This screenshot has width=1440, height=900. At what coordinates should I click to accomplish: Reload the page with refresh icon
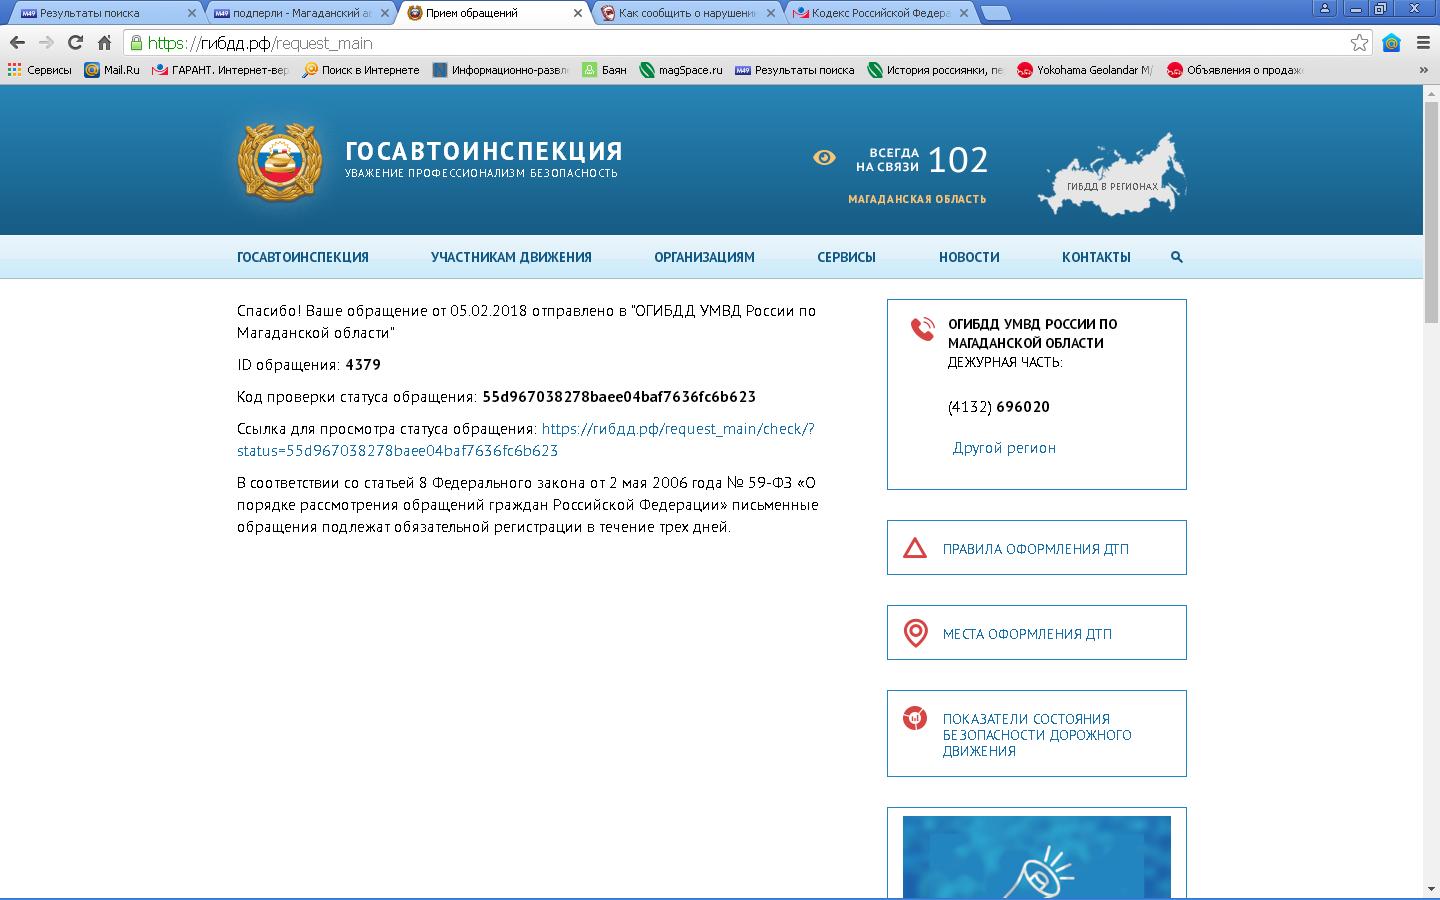coord(75,43)
